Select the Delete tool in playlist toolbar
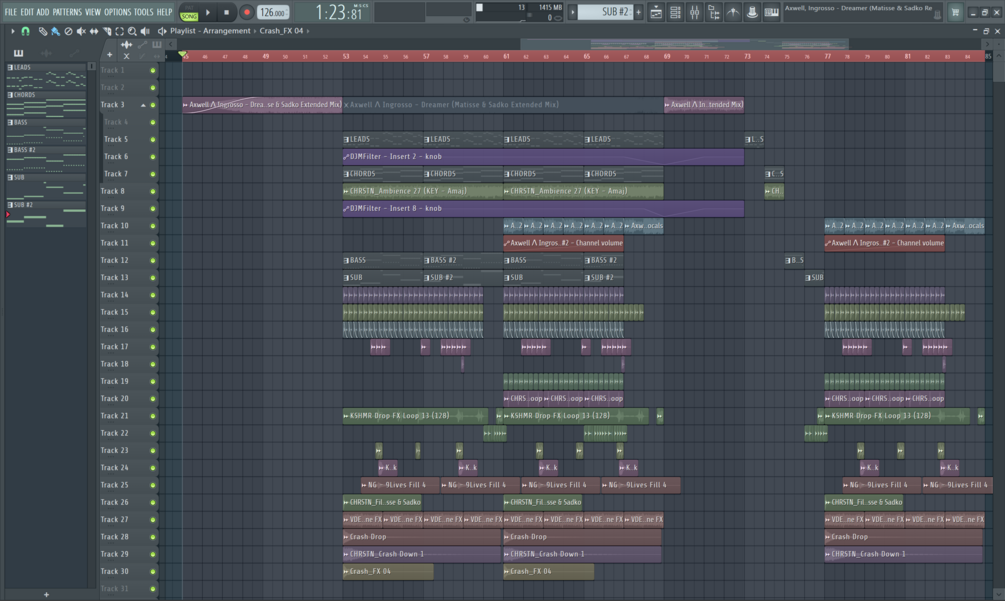This screenshot has height=601, width=1005. [x=68, y=31]
